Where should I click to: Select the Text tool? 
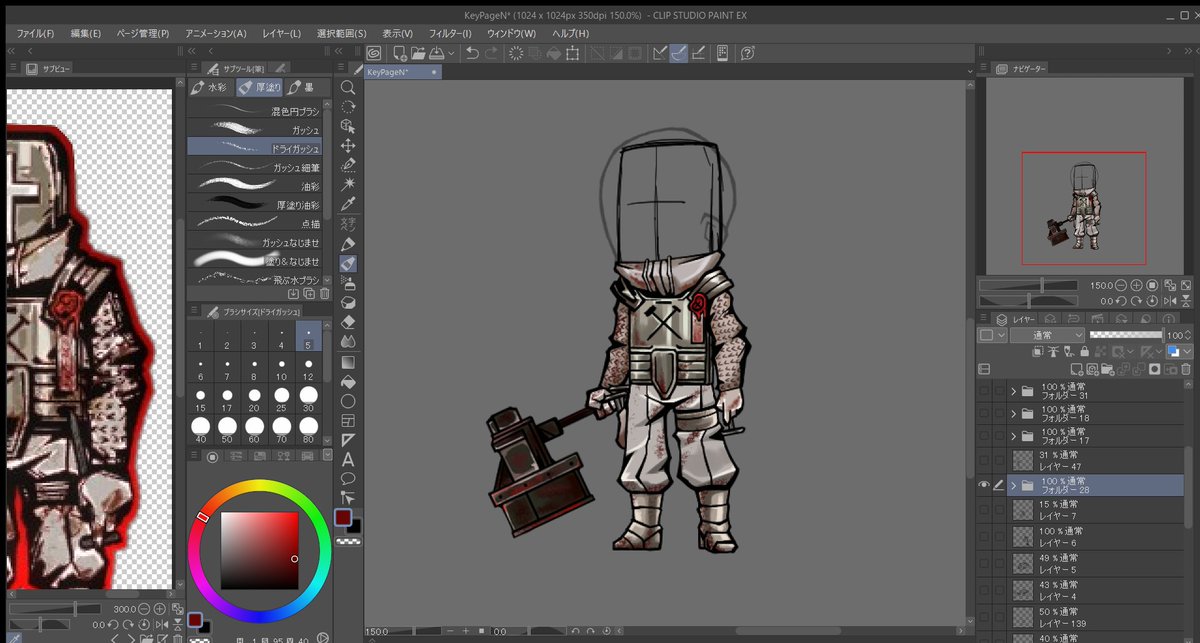pos(348,459)
